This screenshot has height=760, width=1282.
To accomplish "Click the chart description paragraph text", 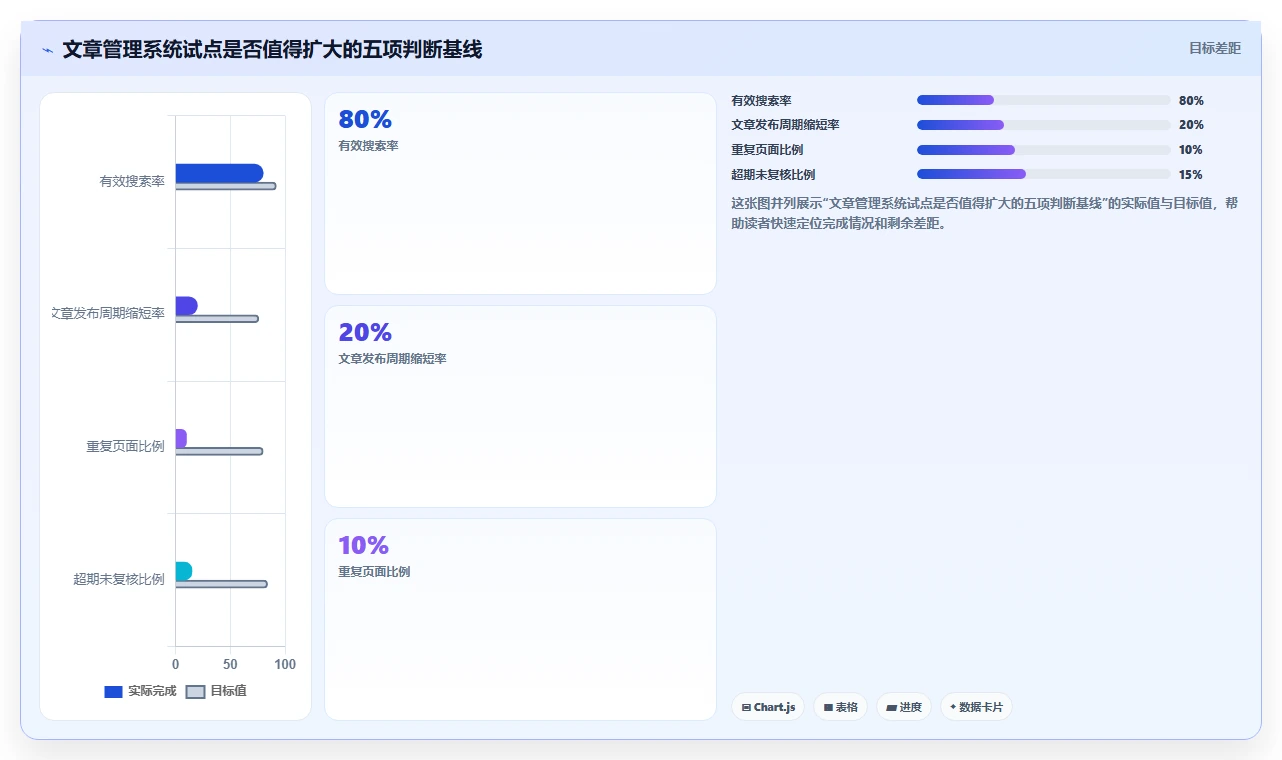I will (x=986, y=213).
